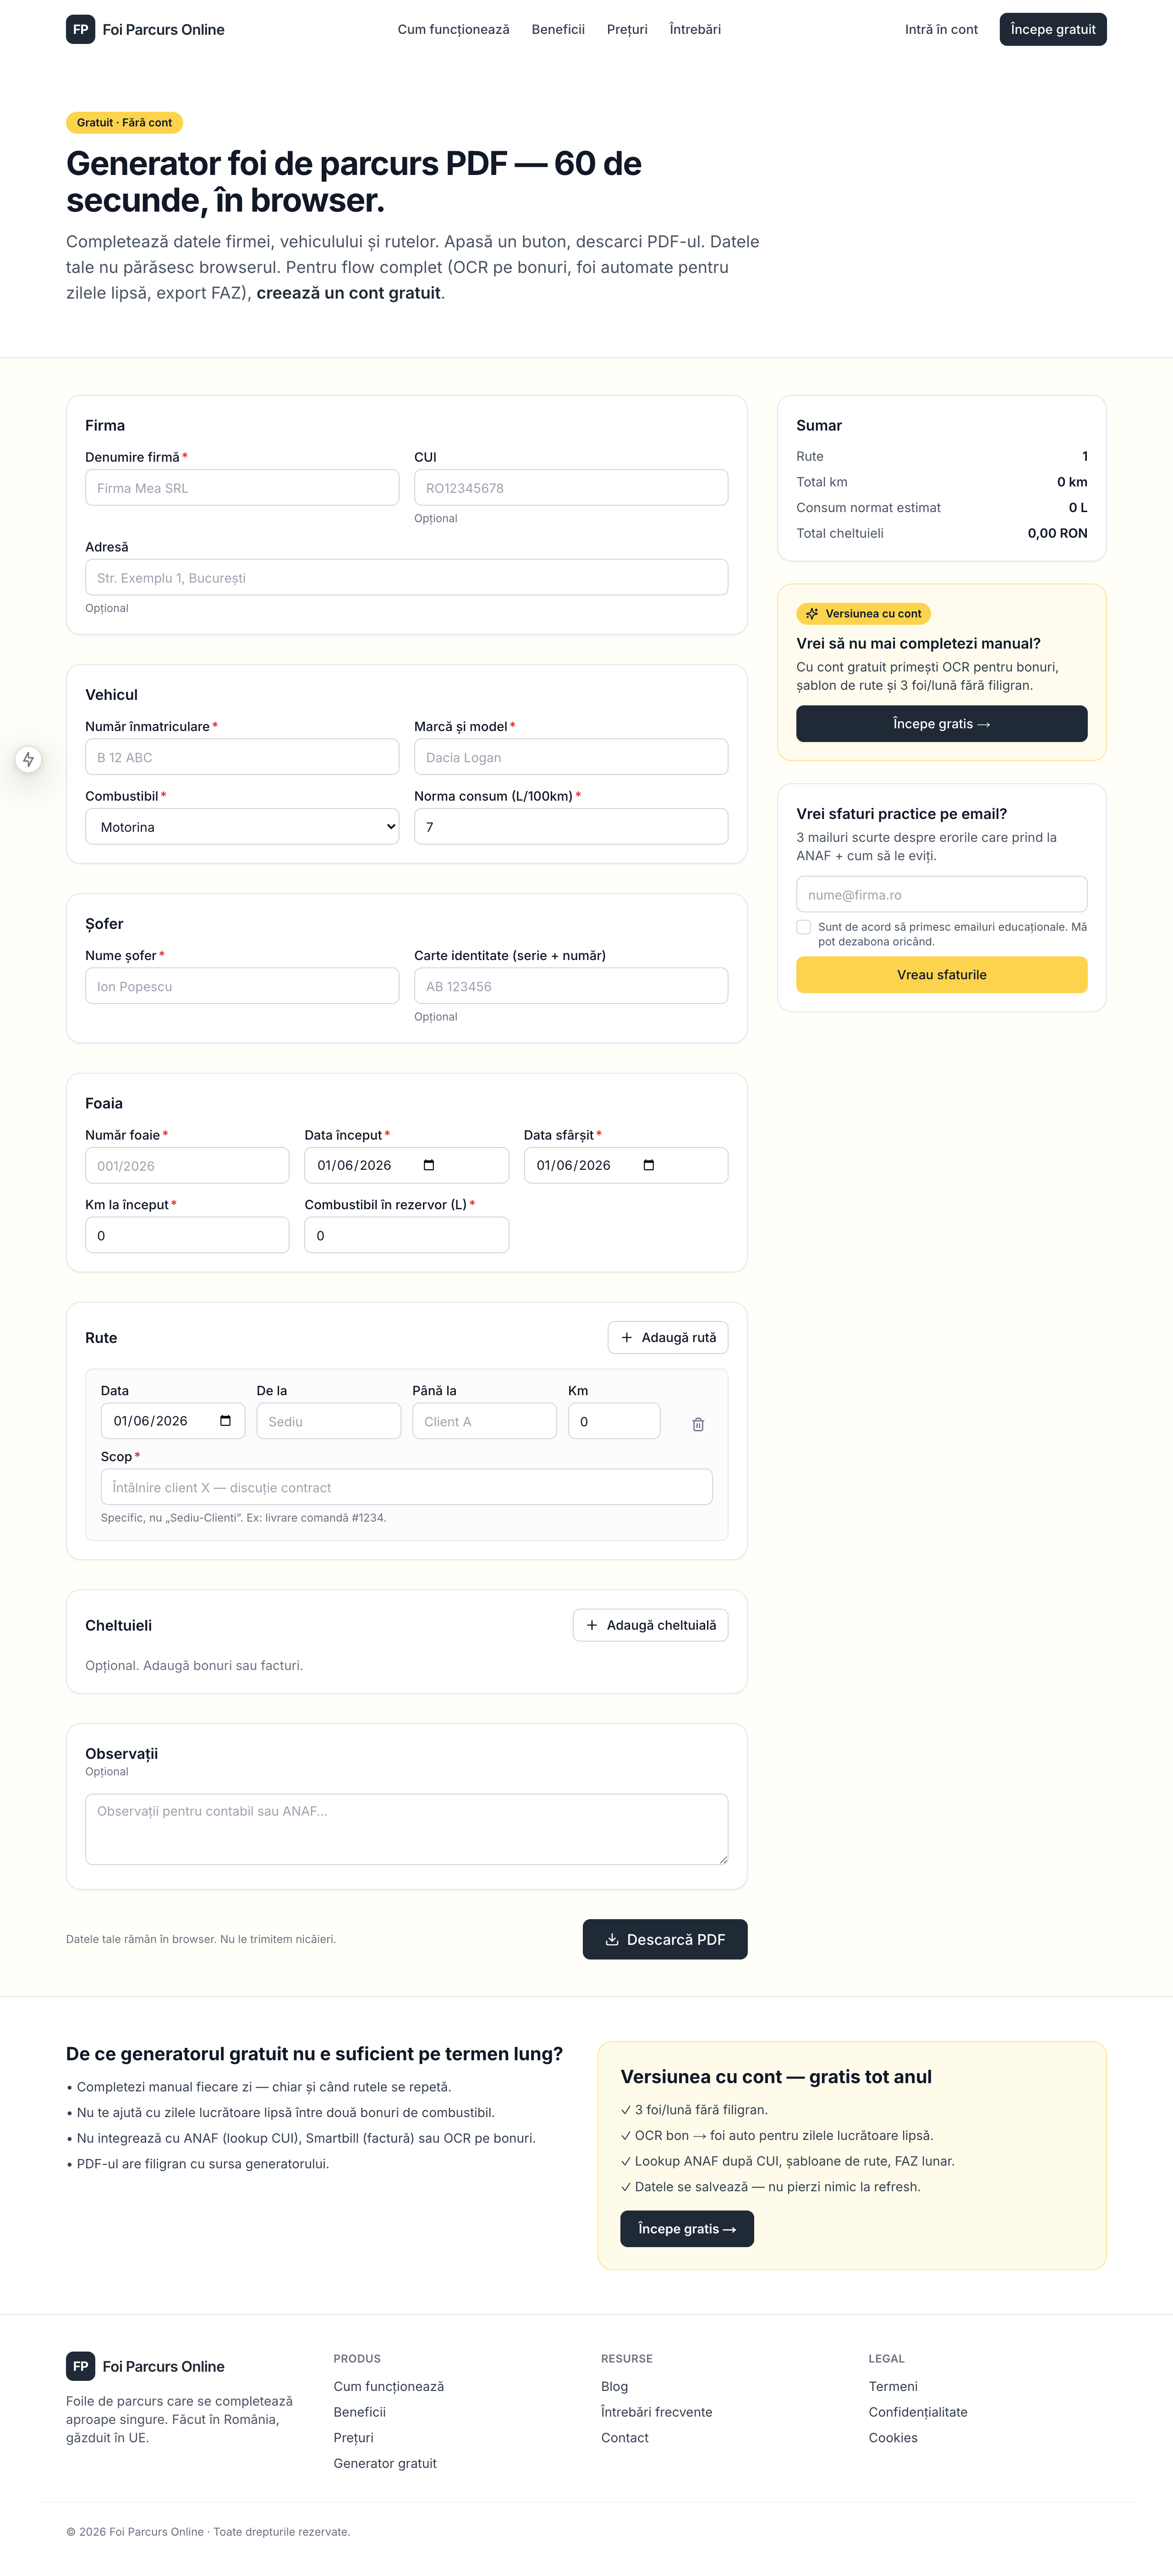Open the Prețuri menu item
Image resolution: width=1173 pixels, height=2576 pixels.
tap(627, 29)
